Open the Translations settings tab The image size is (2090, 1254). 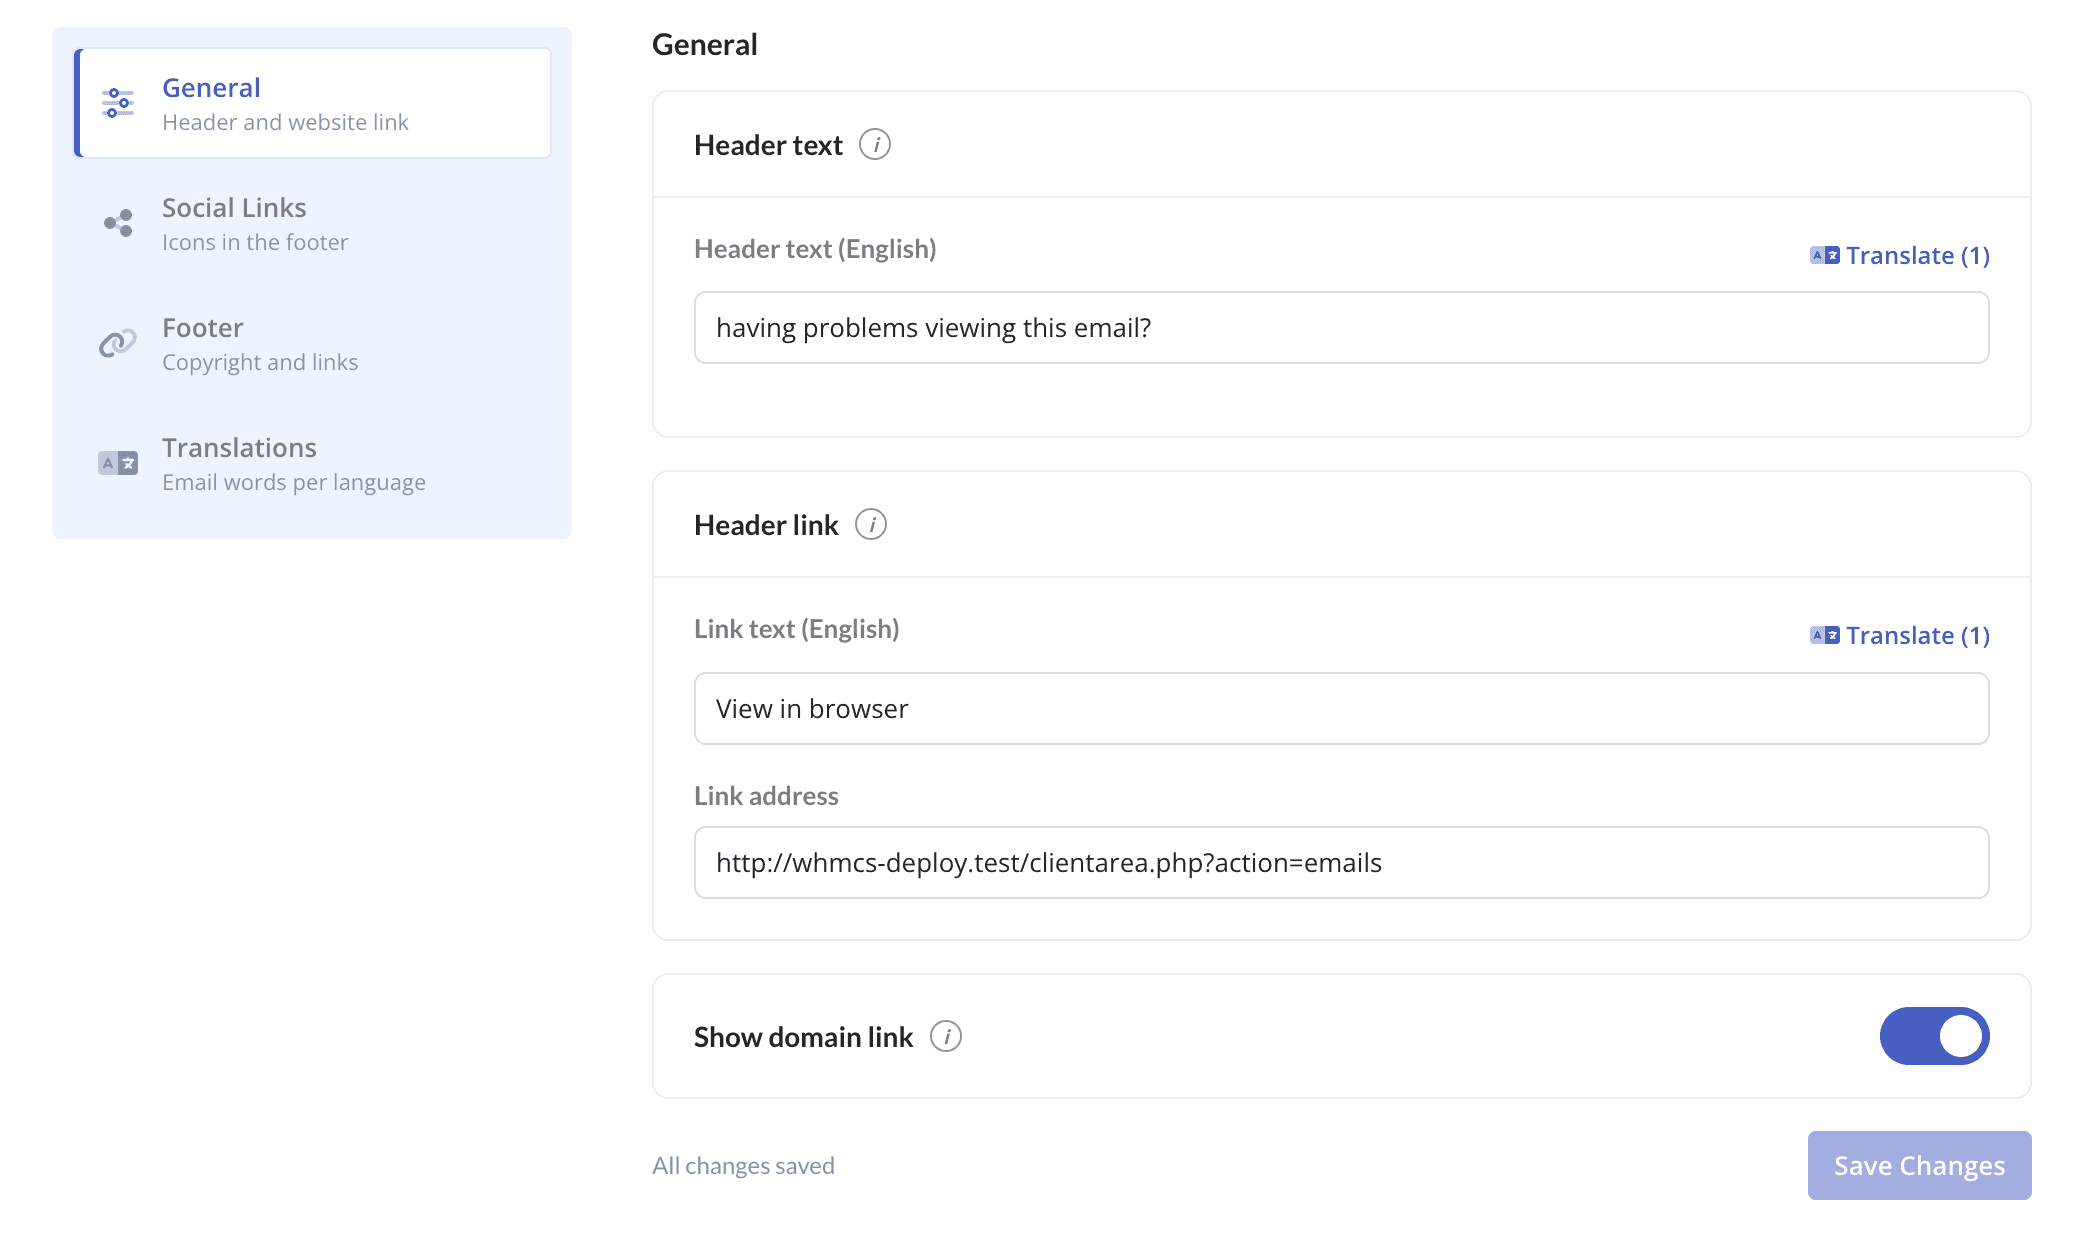click(x=313, y=463)
